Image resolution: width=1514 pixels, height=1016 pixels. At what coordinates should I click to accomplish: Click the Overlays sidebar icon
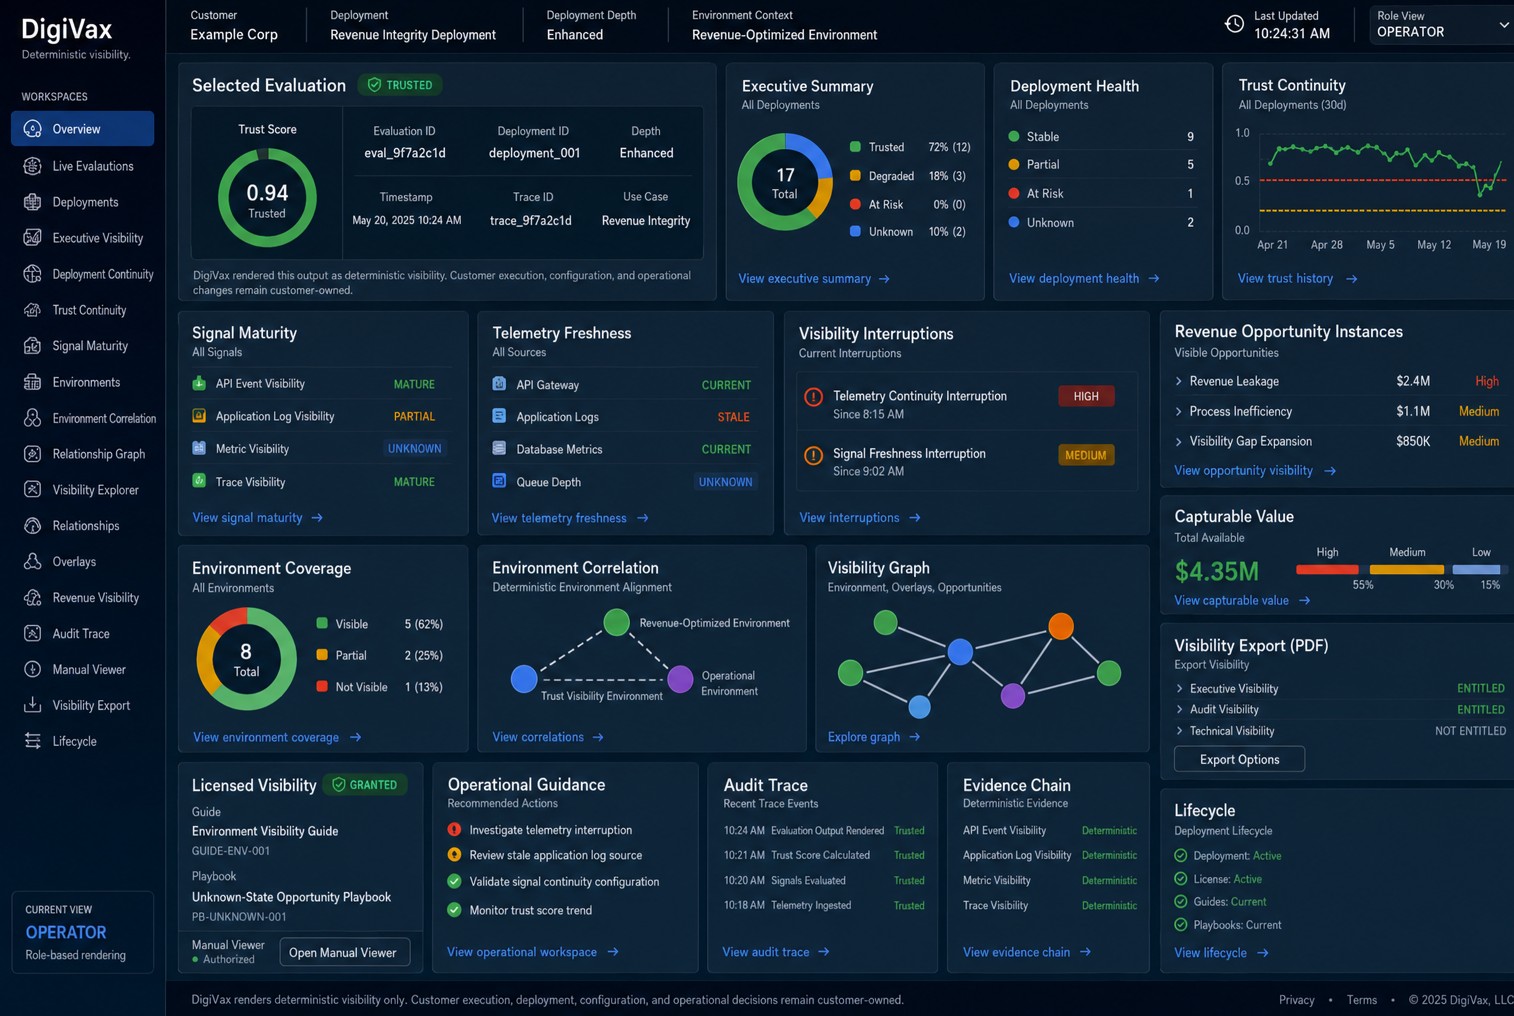(33, 562)
